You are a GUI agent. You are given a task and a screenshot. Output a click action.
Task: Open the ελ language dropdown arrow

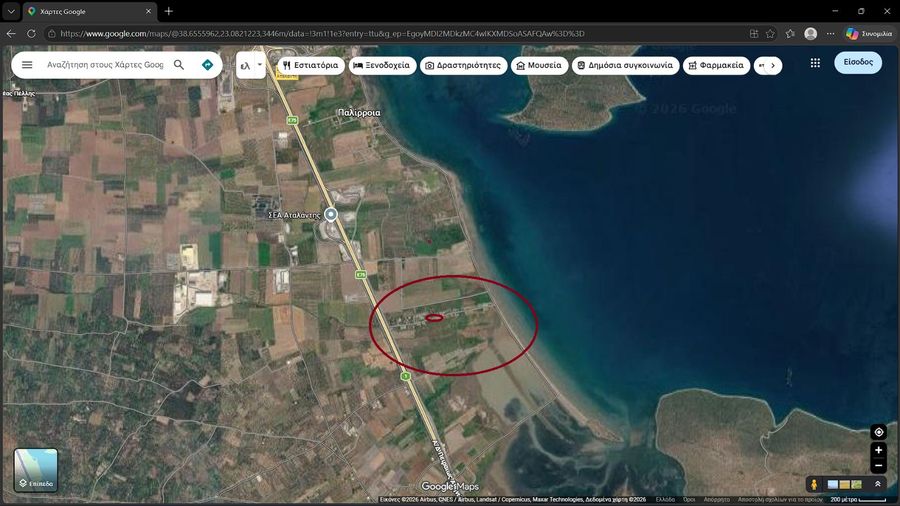coord(259,65)
